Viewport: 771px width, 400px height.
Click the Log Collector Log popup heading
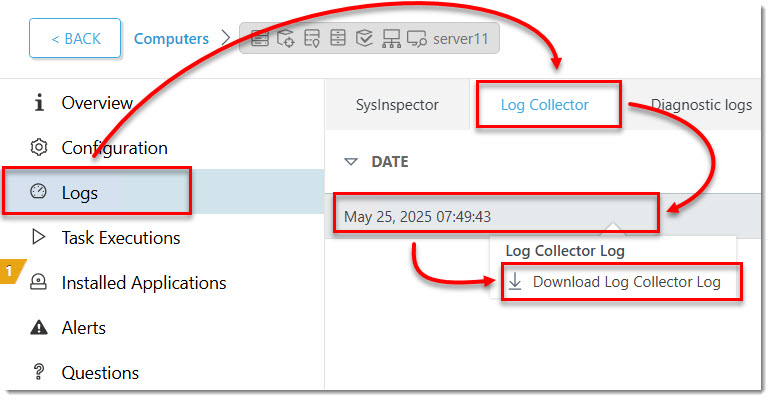coord(565,251)
